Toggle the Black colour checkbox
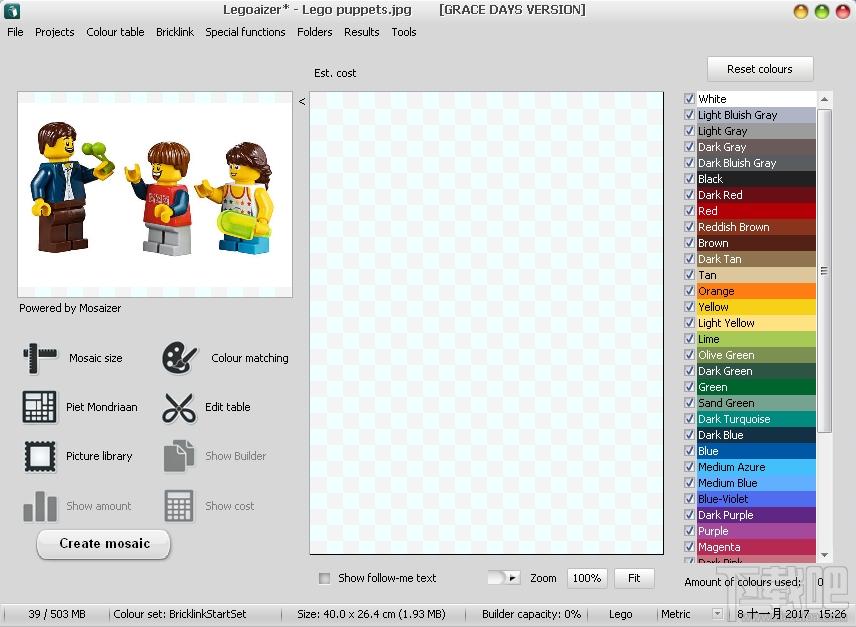The image size is (856, 627). pyautogui.click(x=689, y=178)
